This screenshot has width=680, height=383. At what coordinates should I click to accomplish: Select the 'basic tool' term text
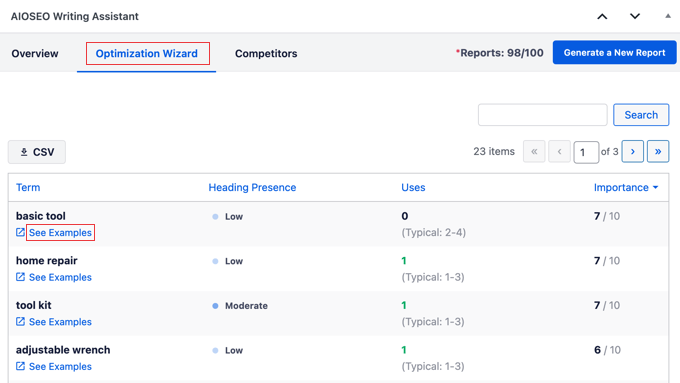(41, 216)
